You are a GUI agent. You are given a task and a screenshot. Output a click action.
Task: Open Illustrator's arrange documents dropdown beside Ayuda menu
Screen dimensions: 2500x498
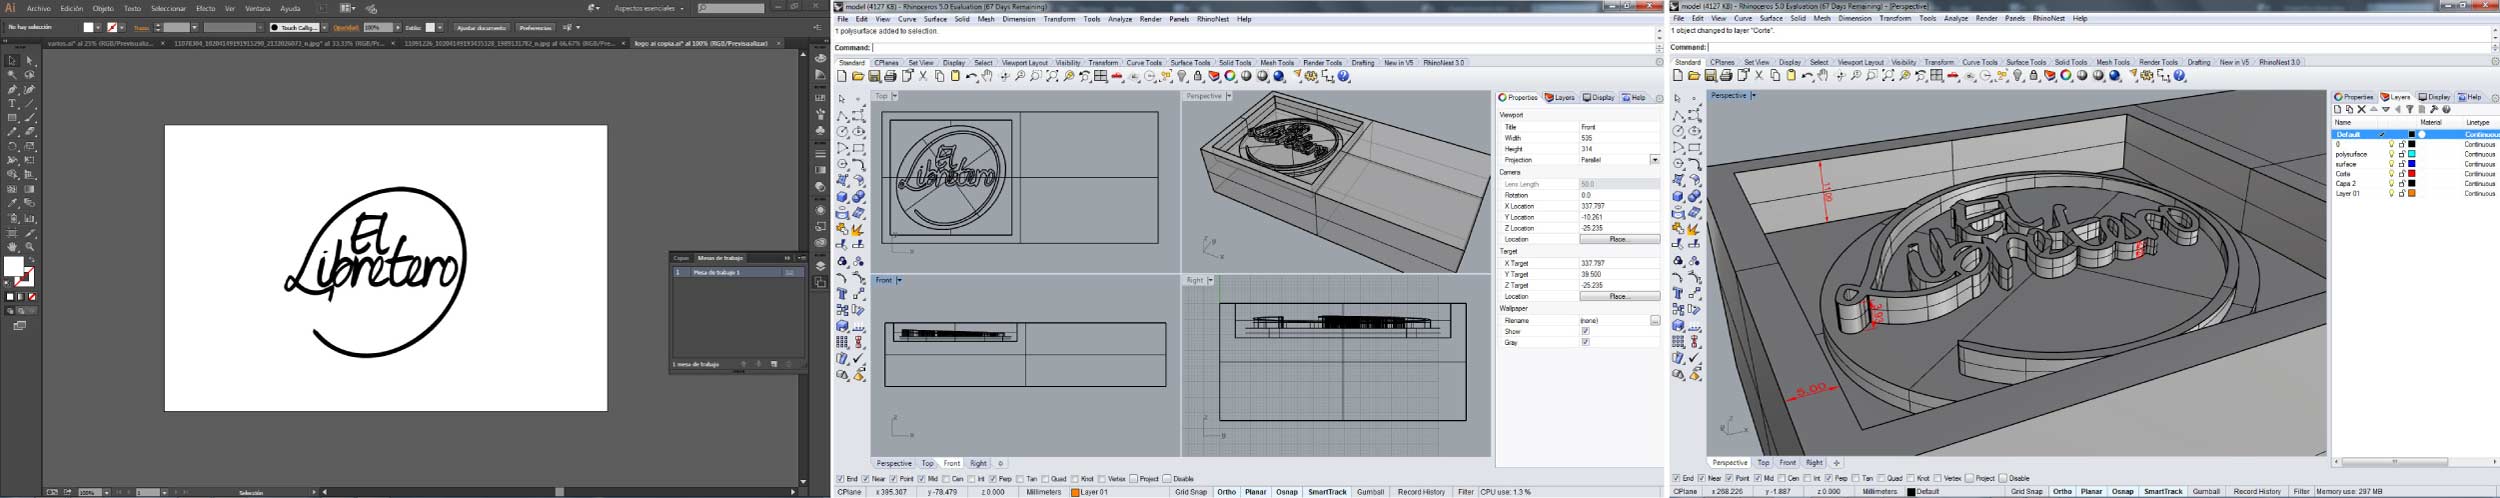coord(347,8)
